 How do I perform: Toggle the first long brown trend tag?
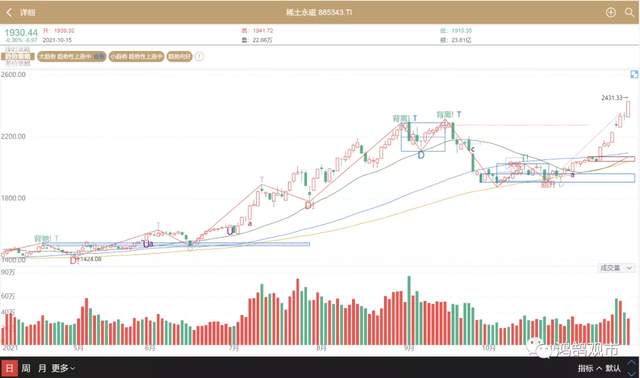tap(72, 56)
